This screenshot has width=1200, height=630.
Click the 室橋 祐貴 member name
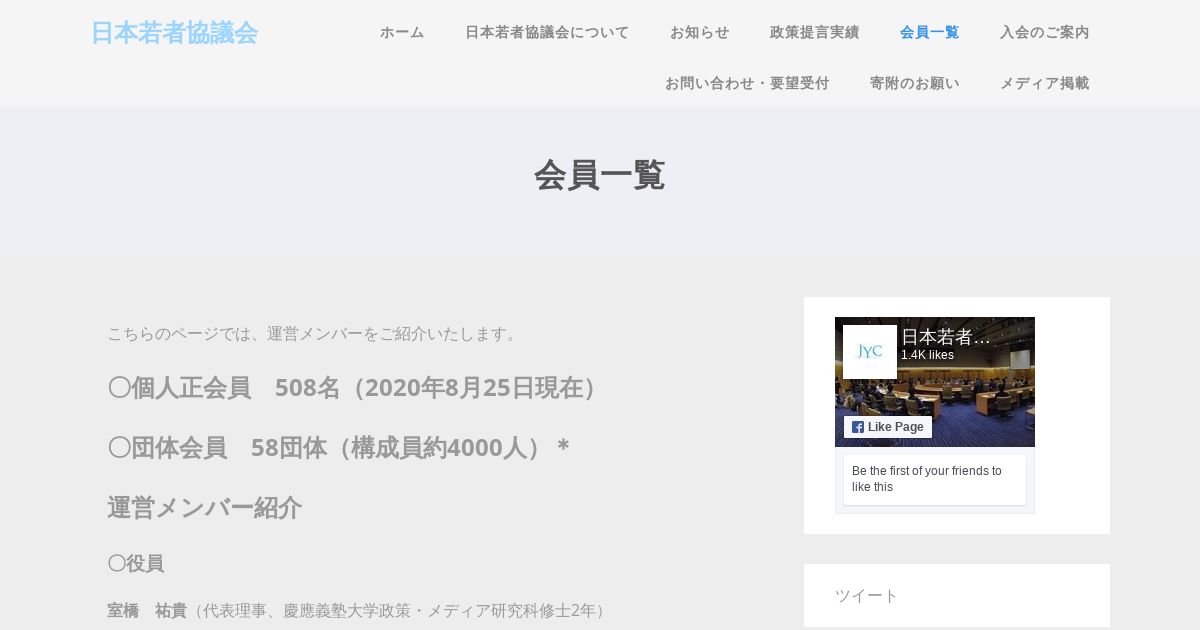147,610
